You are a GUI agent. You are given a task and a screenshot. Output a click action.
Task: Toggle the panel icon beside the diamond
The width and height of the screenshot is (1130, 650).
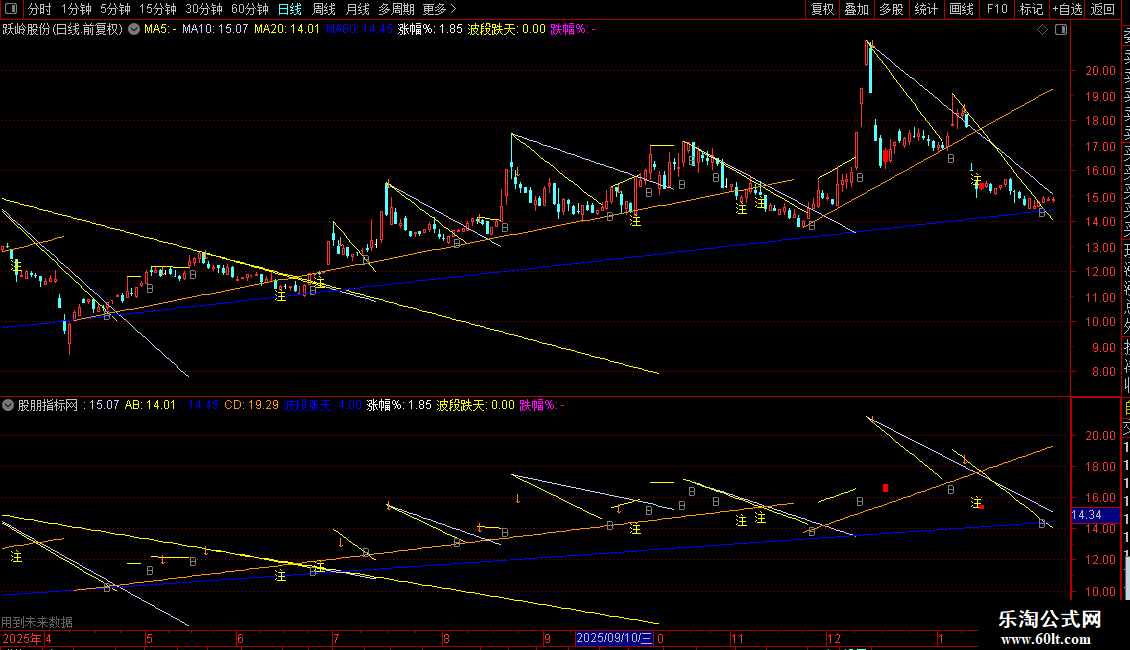click(x=1061, y=30)
